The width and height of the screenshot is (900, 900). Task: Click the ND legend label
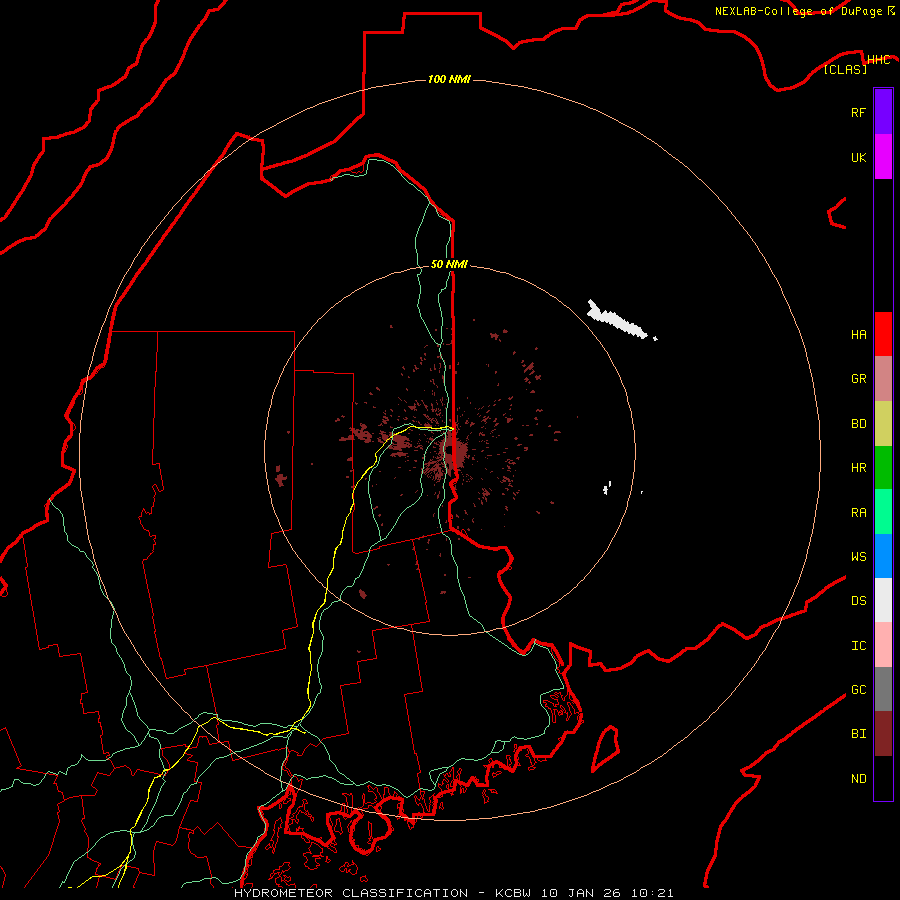point(858,779)
